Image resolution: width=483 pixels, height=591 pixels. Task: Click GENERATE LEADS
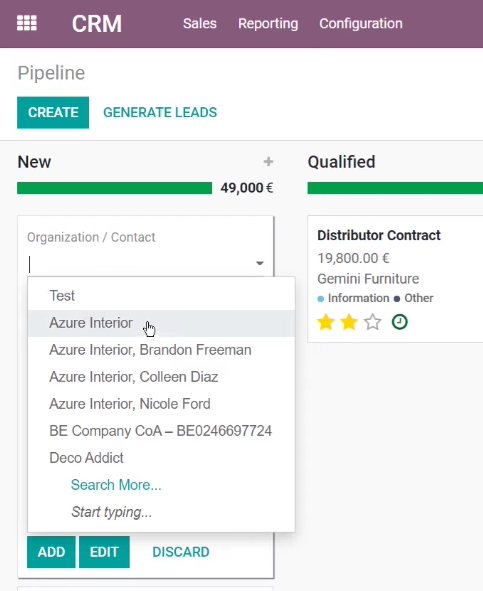pyautogui.click(x=160, y=112)
